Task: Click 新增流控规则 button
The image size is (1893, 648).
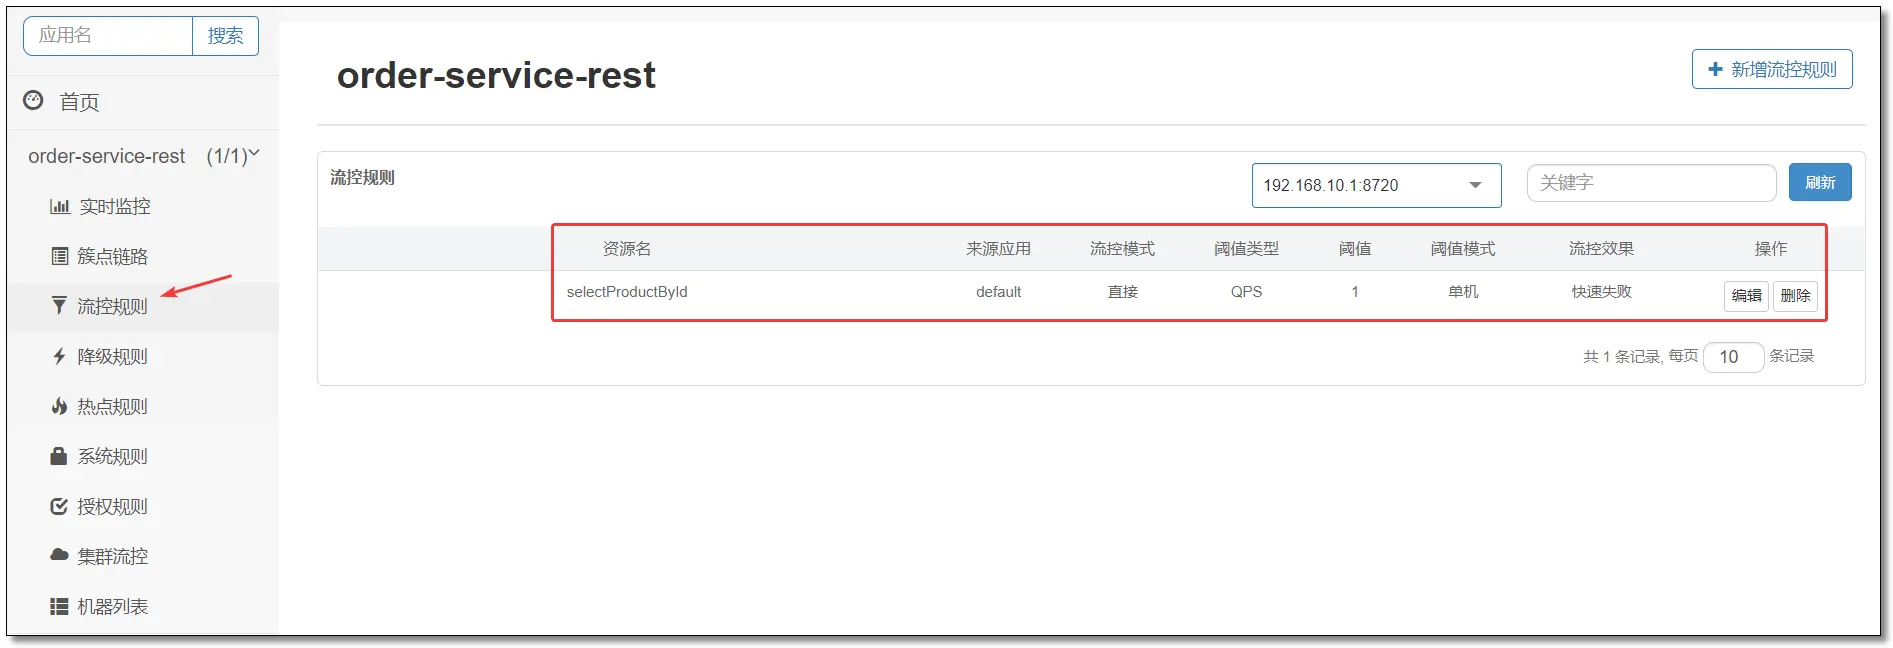Action: click(1772, 69)
